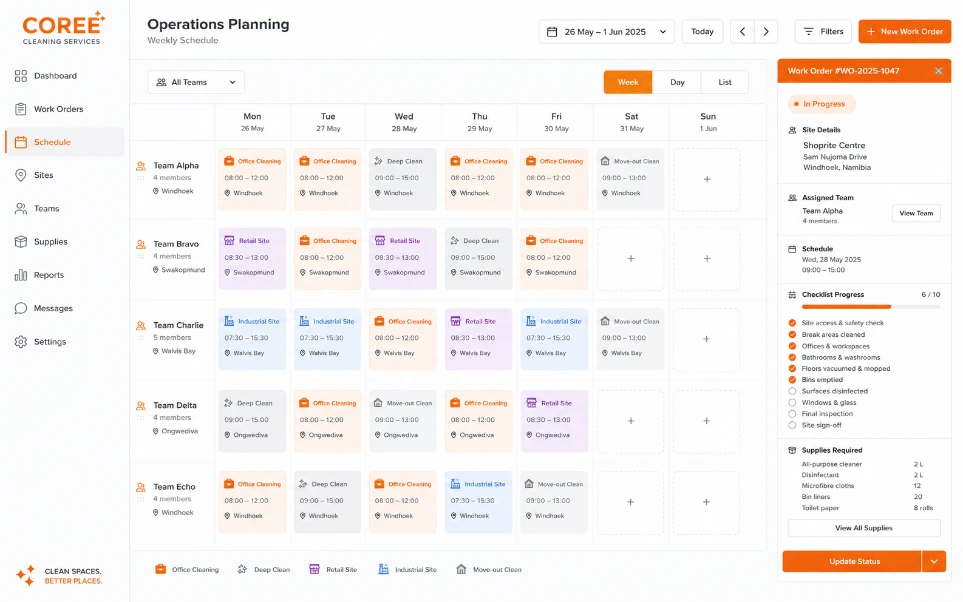
Task: Open the Filters button
Action: point(823,31)
